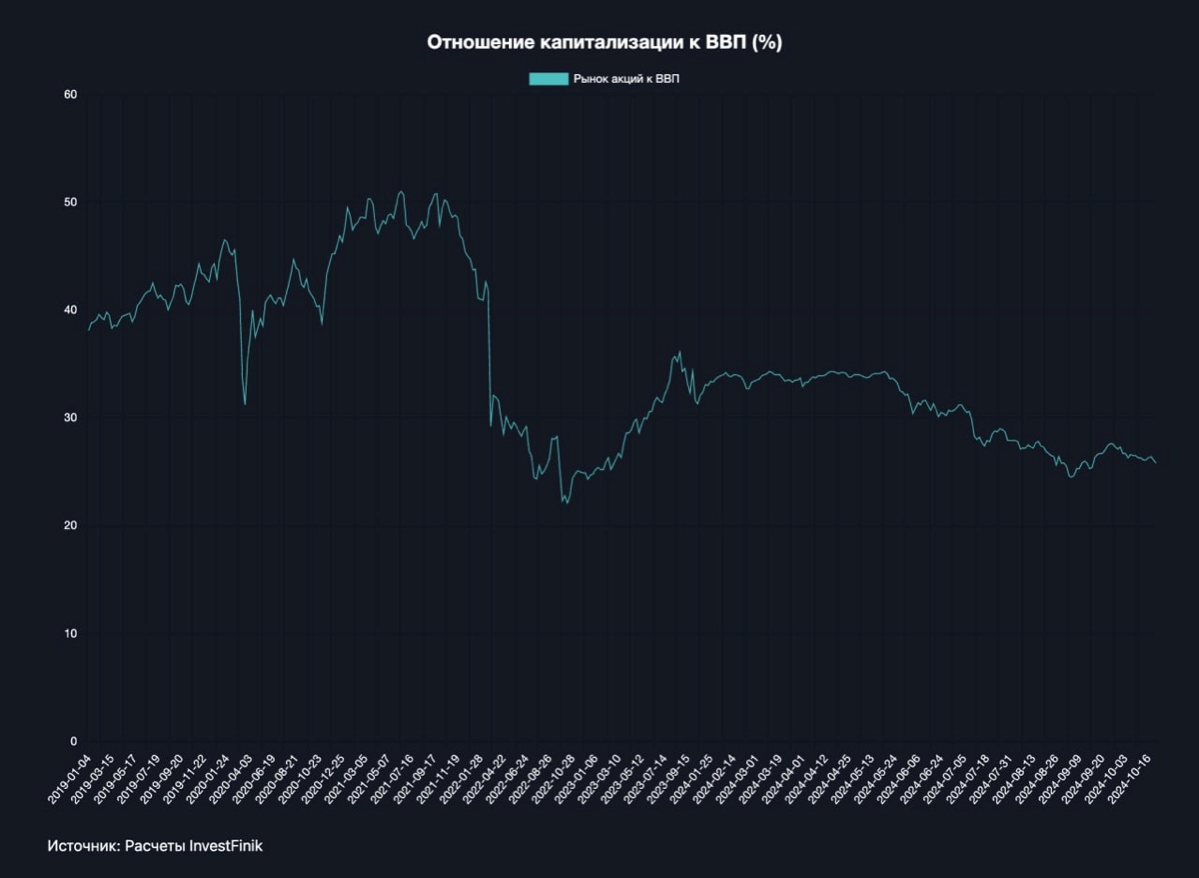Click the y-axis value 60

pyautogui.click(x=70, y=94)
